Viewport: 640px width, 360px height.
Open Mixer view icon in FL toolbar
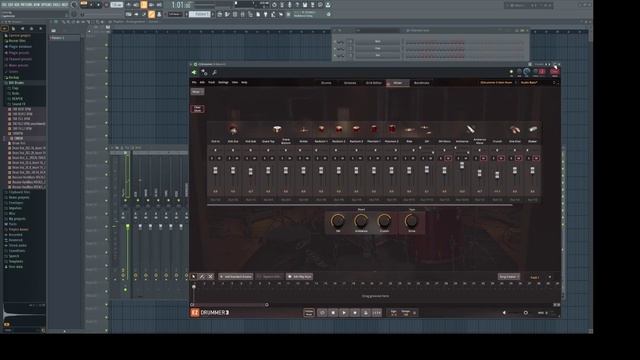[x=243, y=14]
